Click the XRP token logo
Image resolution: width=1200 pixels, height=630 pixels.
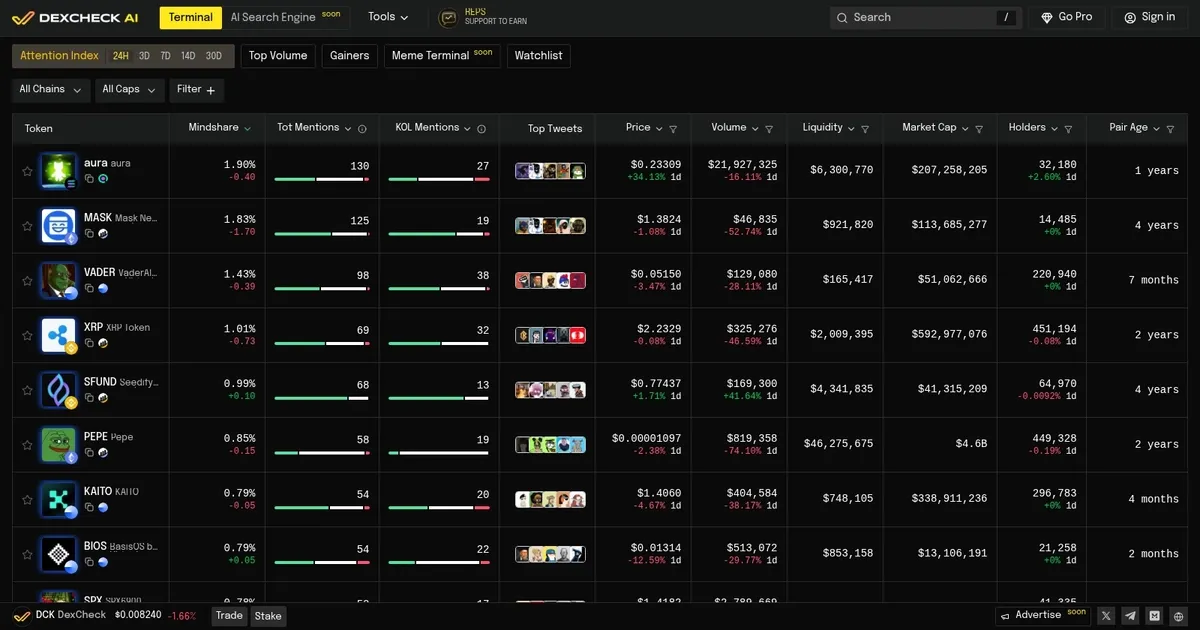[x=59, y=336]
